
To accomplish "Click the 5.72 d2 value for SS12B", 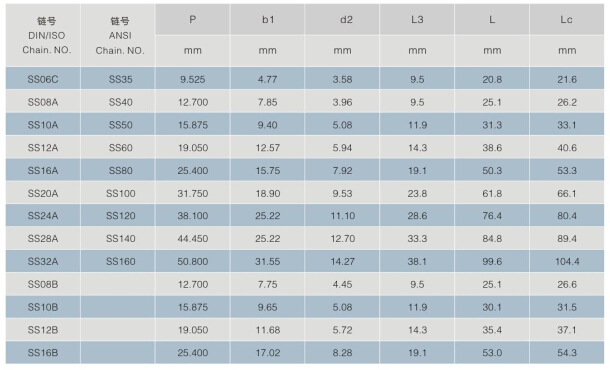I will 342,330.
